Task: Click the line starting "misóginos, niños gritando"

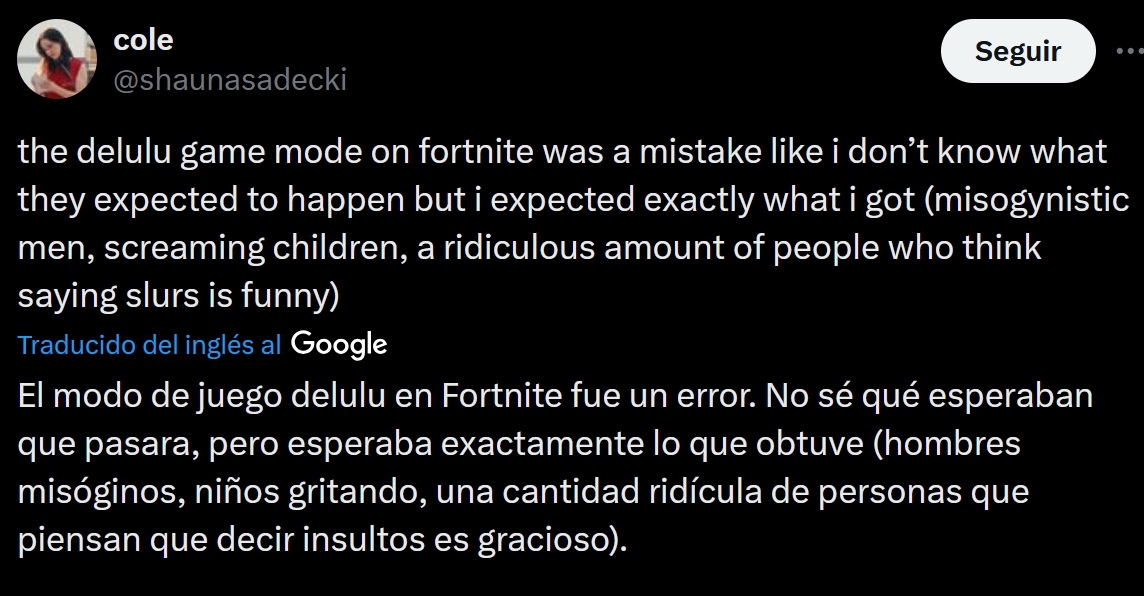Action: click(x=523, y=493)
